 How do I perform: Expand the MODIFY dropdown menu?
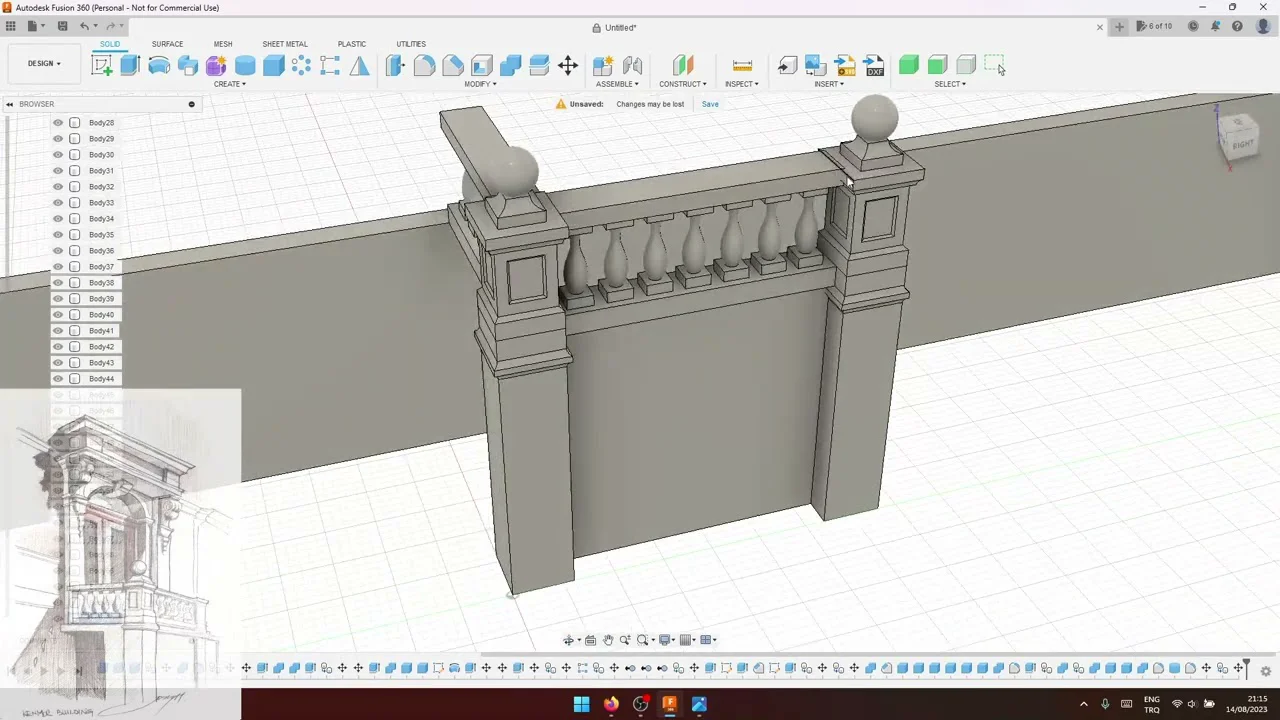pyautogui.click(x=480, y=84)
